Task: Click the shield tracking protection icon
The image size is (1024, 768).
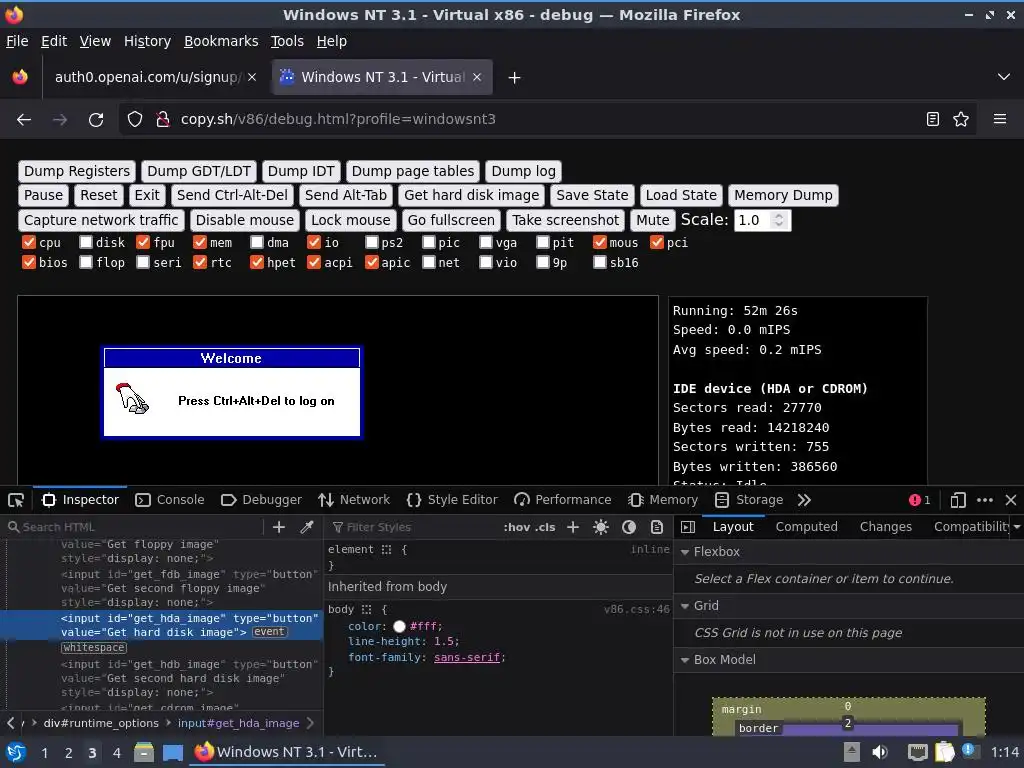Action: click(135, 119)
